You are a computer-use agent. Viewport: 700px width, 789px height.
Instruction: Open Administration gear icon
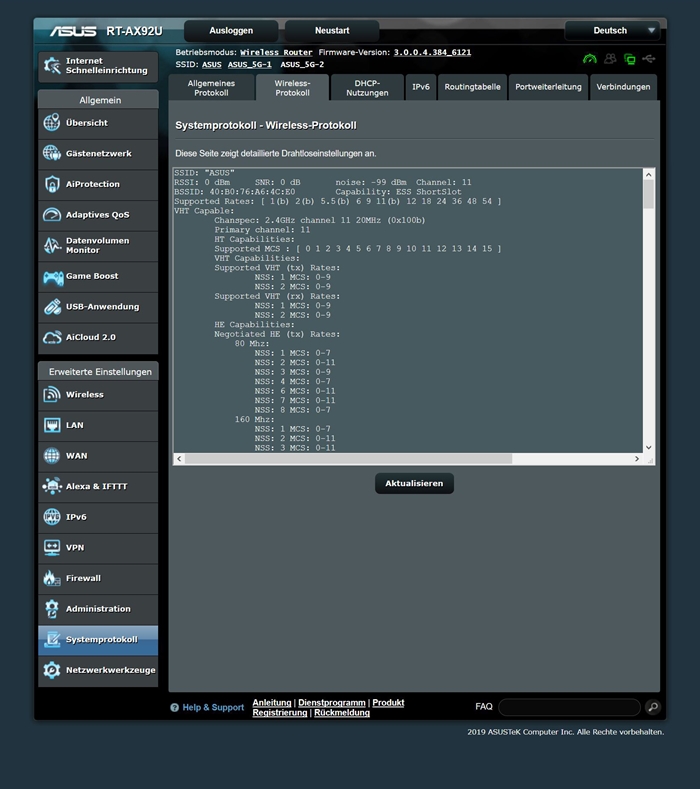coord(52,609)
